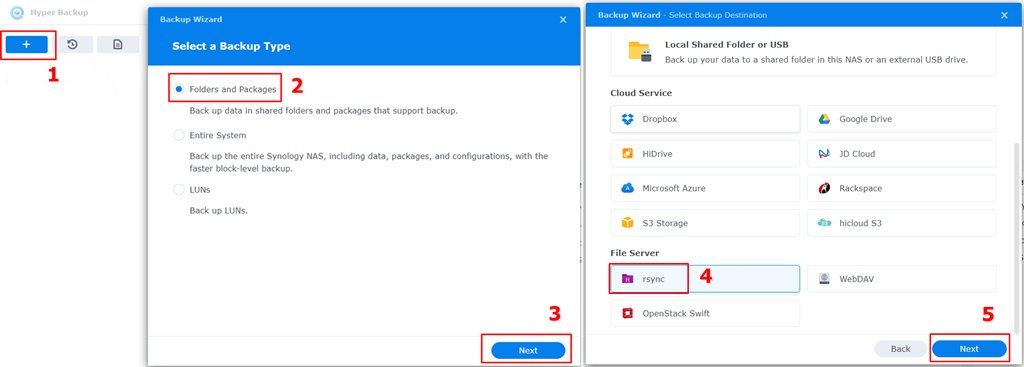The width and height of the screenshot is (1024, 367).
Task: Select the Google Drive text label
Action: pyautogui.click(x=865, y=119)
